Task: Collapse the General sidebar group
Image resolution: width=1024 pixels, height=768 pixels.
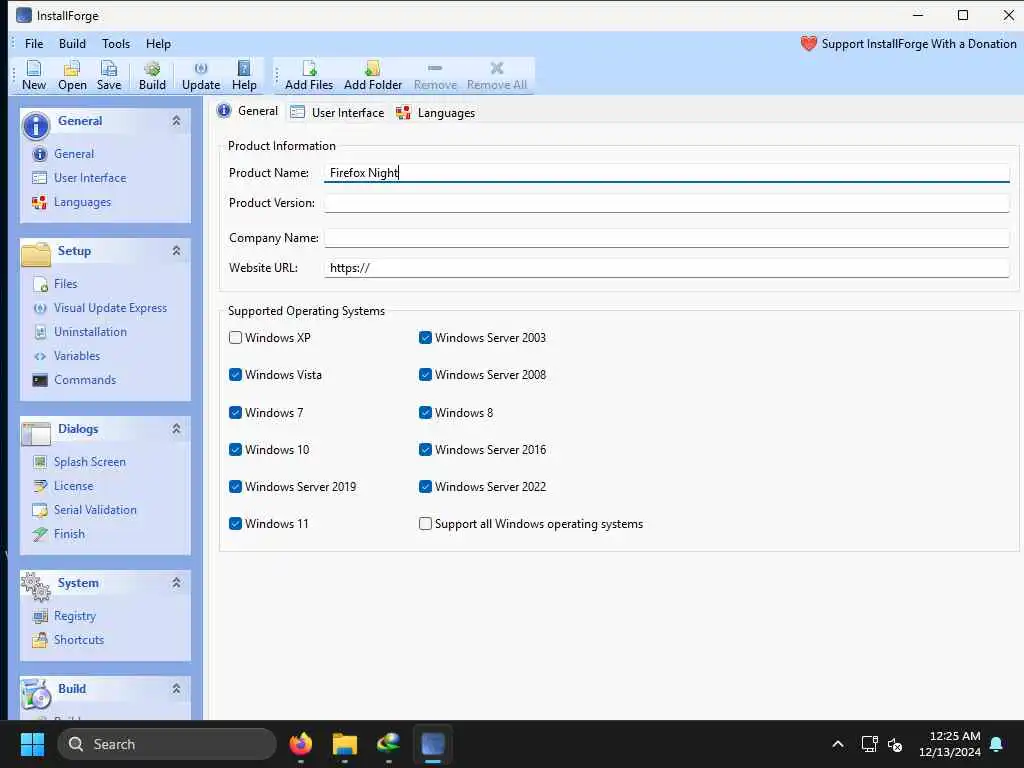Action: 176,121
